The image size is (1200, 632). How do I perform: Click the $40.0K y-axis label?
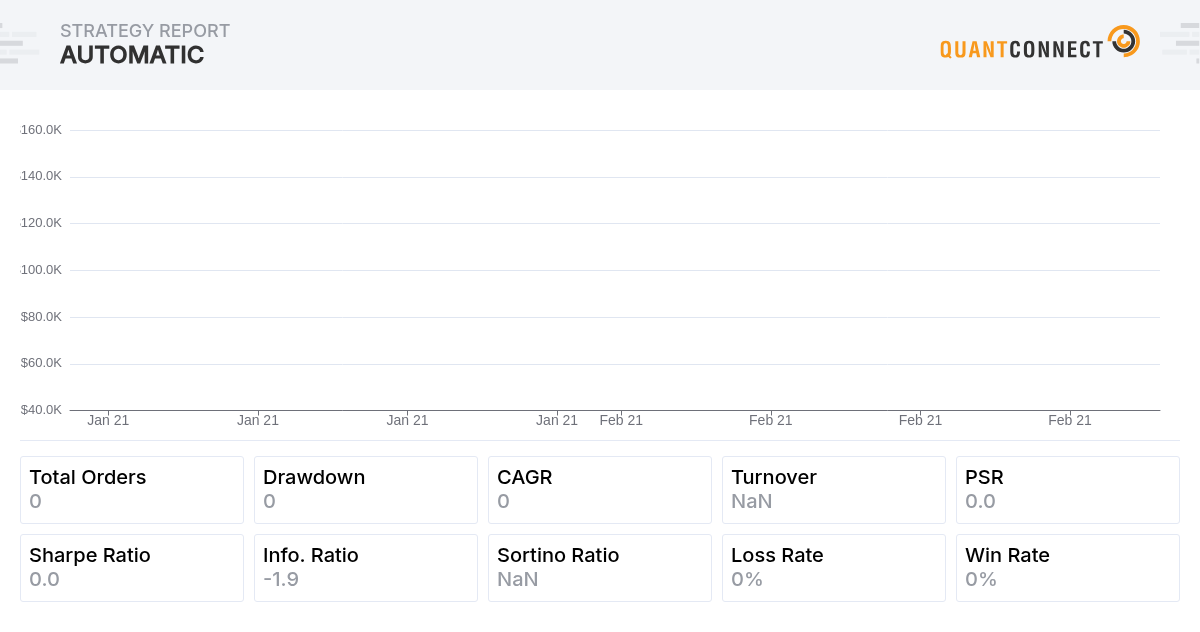(41, 410)
